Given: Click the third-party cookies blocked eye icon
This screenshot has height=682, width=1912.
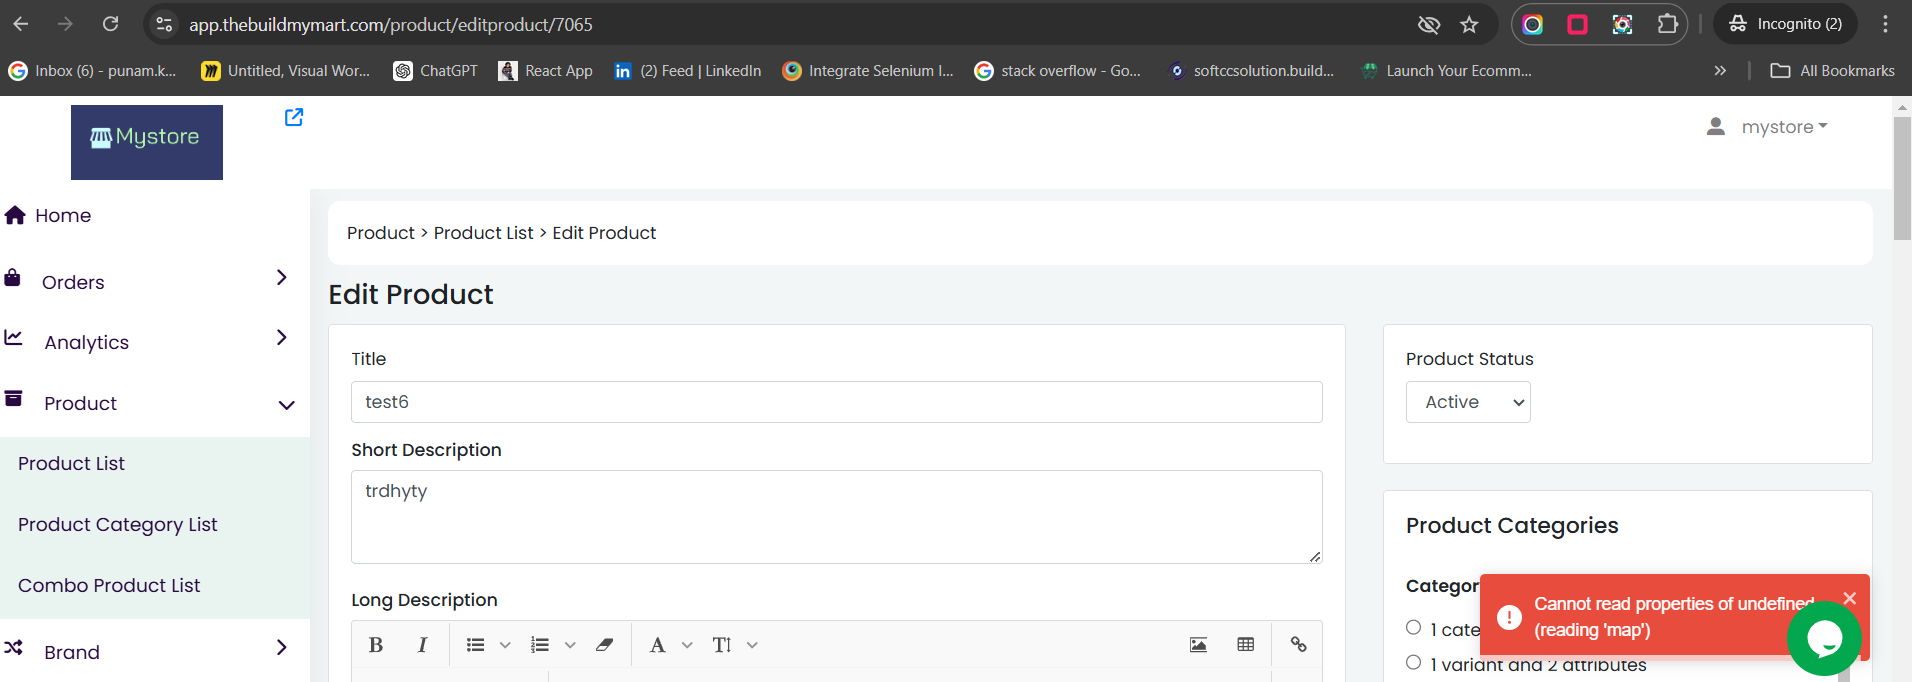Looking at the screenshot, I should (x=1429, y=24).
